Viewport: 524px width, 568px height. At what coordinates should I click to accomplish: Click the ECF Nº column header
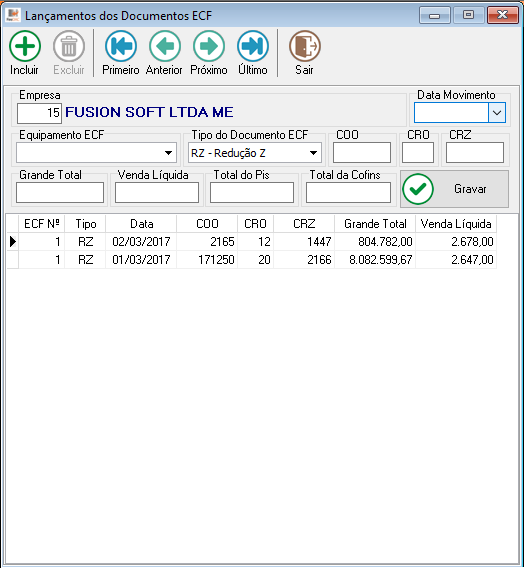point(41,224)
